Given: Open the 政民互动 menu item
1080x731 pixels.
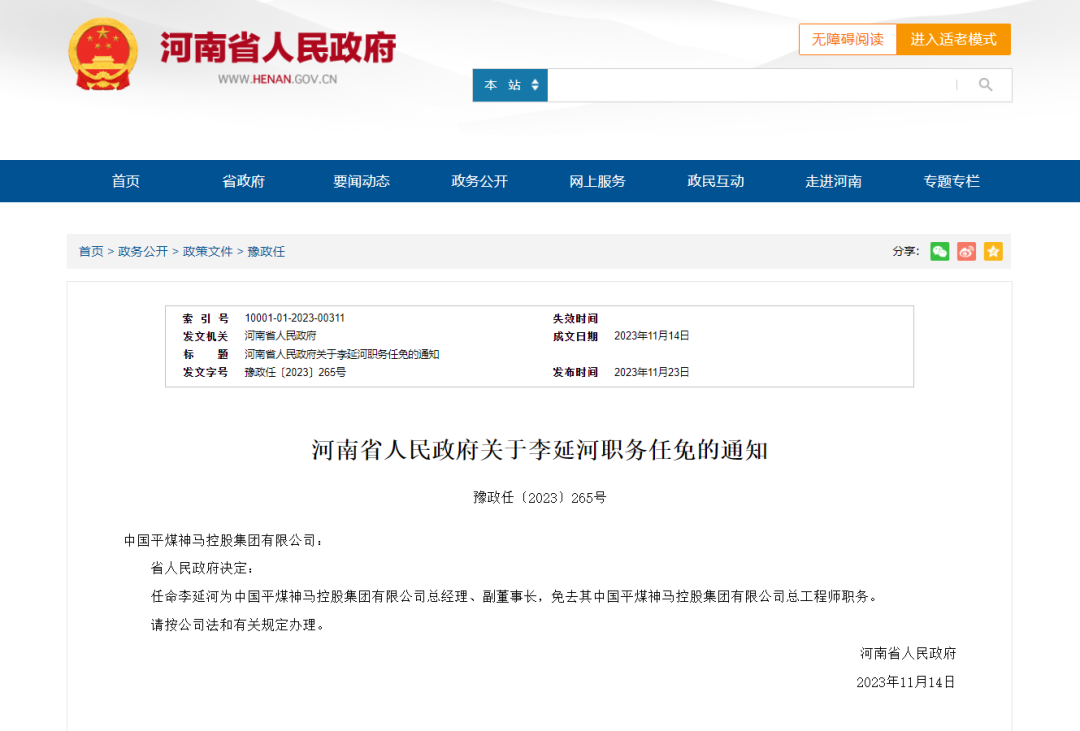Looking at the screenshot, I should (x=716, y=181).
